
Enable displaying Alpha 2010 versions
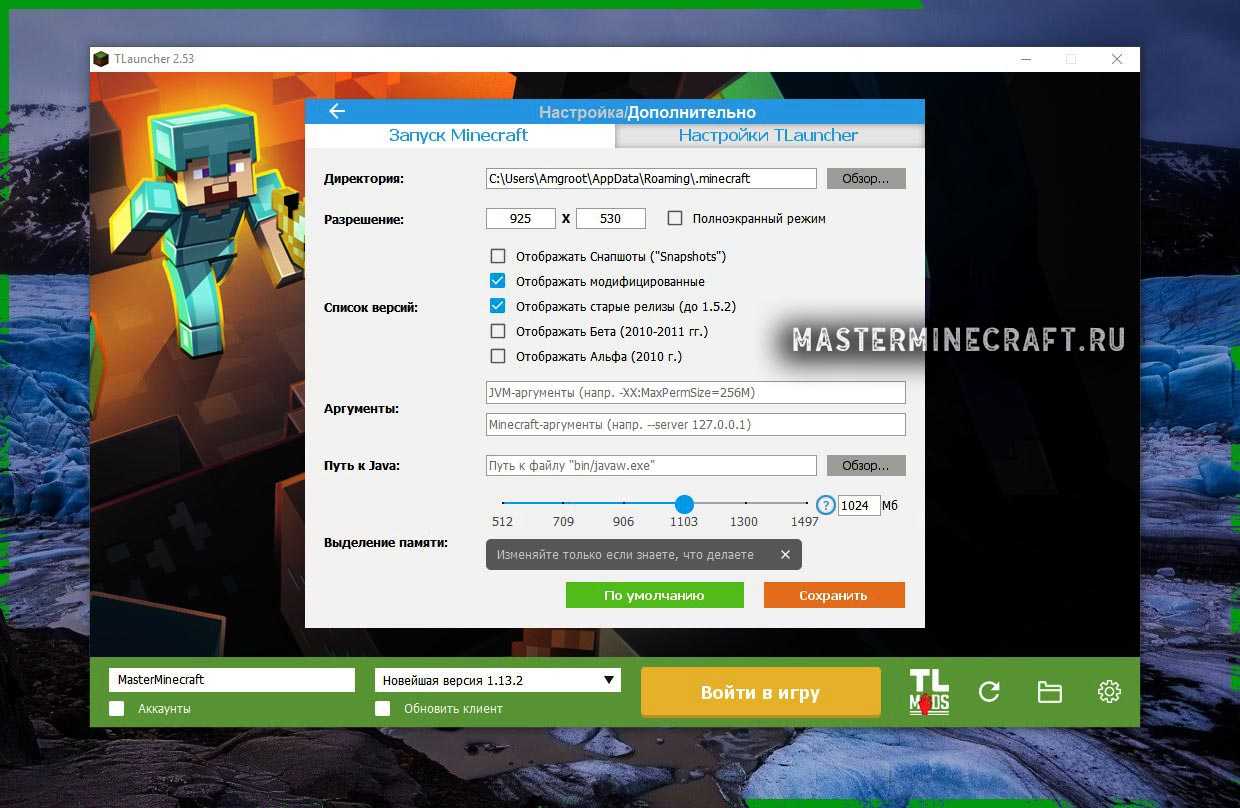498,356
